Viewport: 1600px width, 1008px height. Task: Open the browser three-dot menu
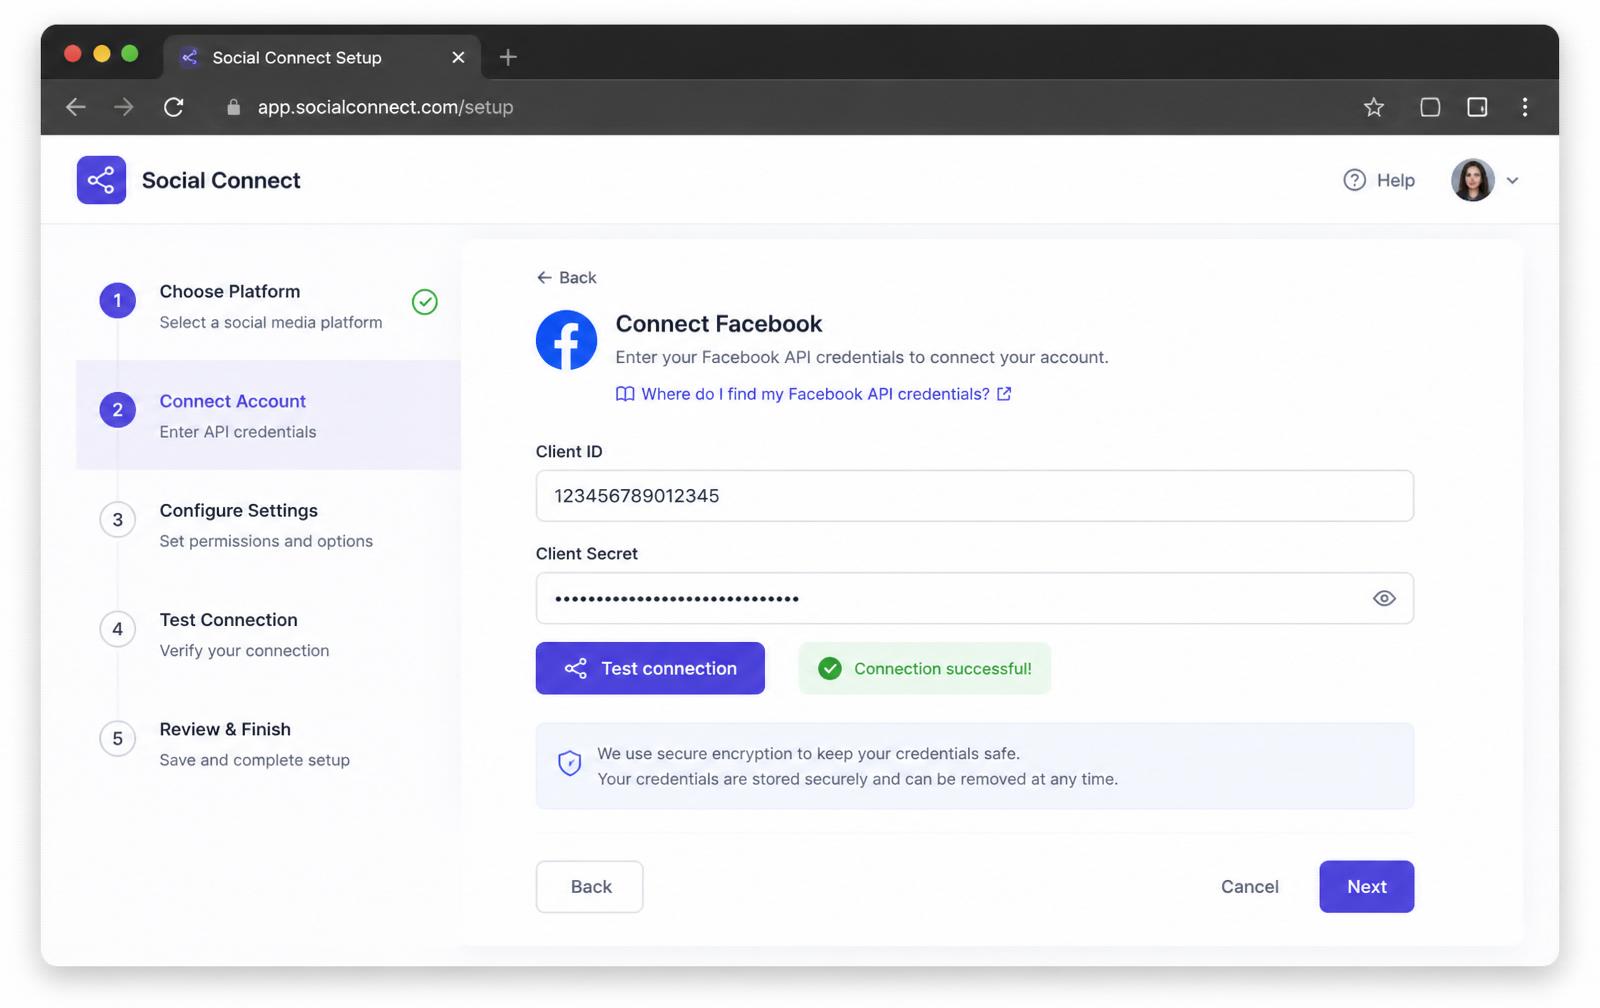1525,107
